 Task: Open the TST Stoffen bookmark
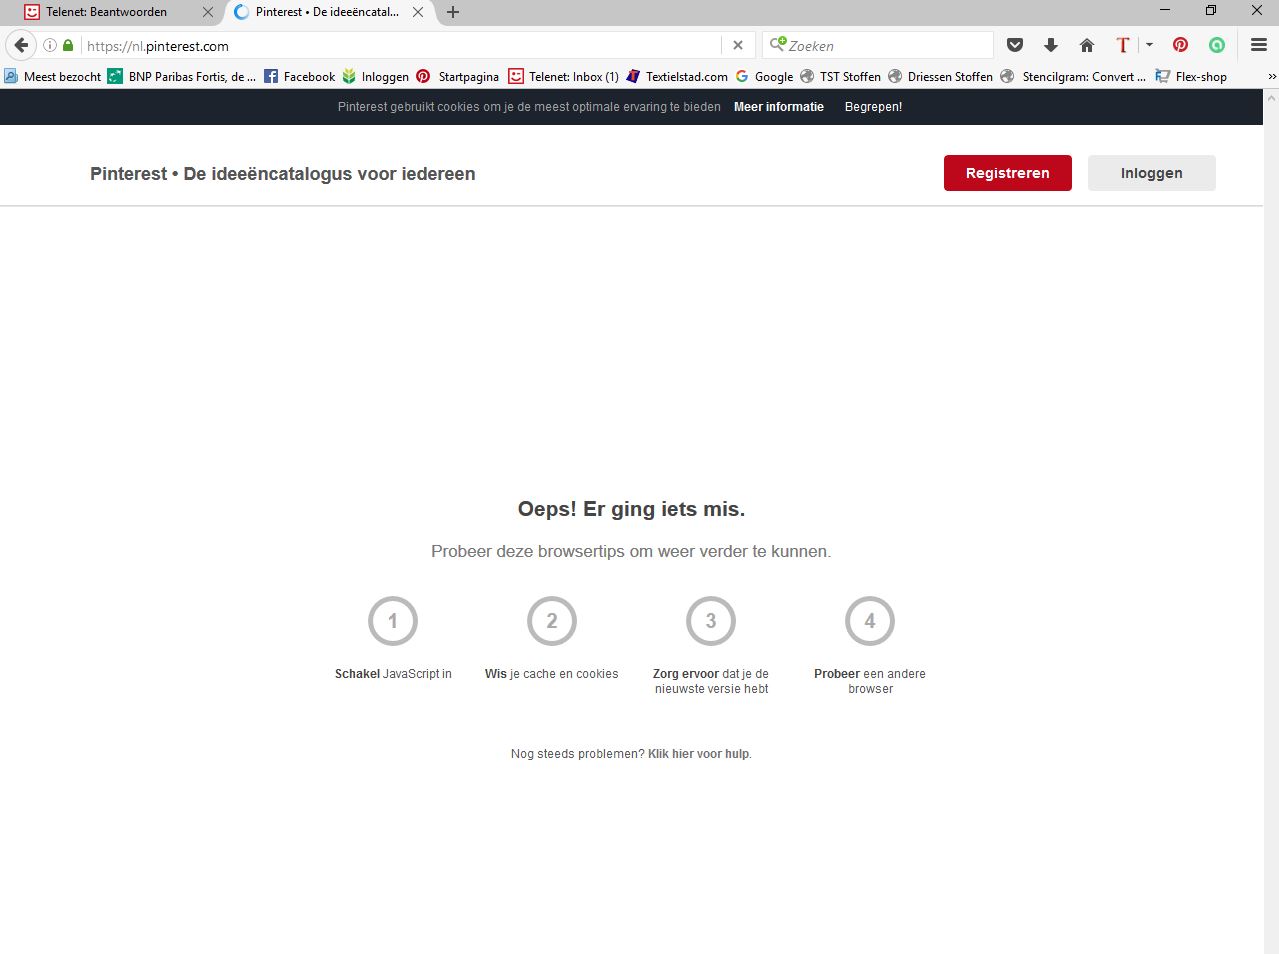pyautogui.click(x=840, y=76)
